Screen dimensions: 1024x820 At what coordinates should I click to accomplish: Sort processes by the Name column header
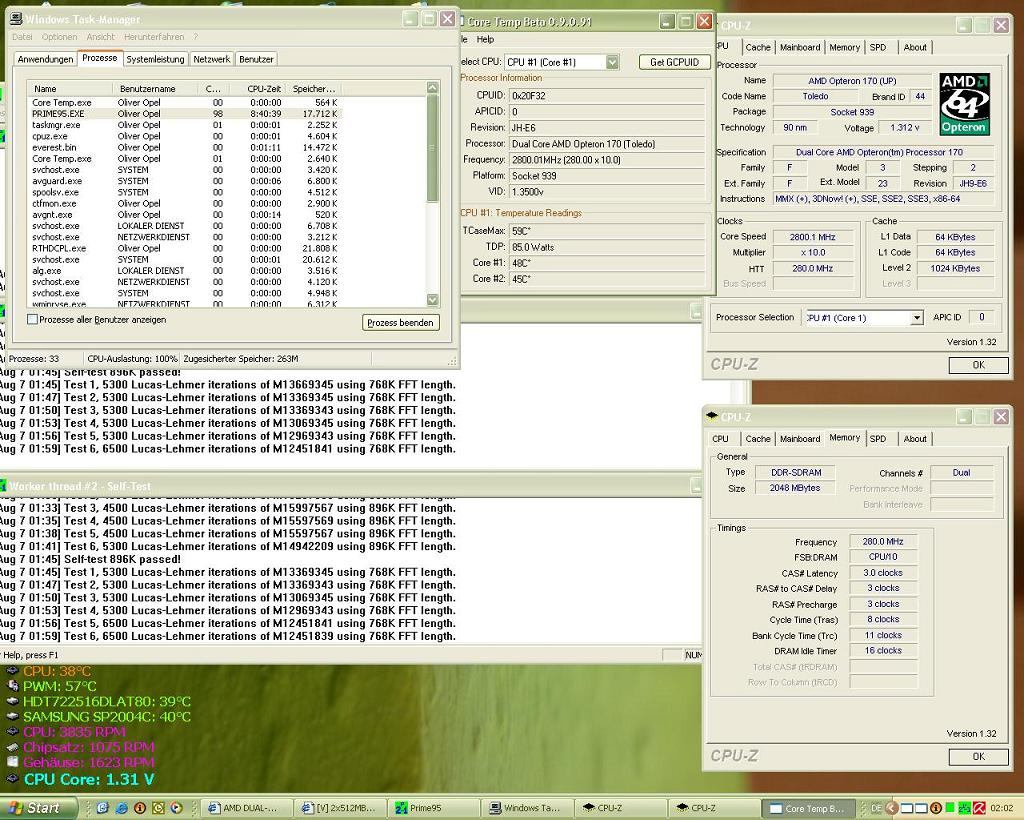click(x=70, y=89)
